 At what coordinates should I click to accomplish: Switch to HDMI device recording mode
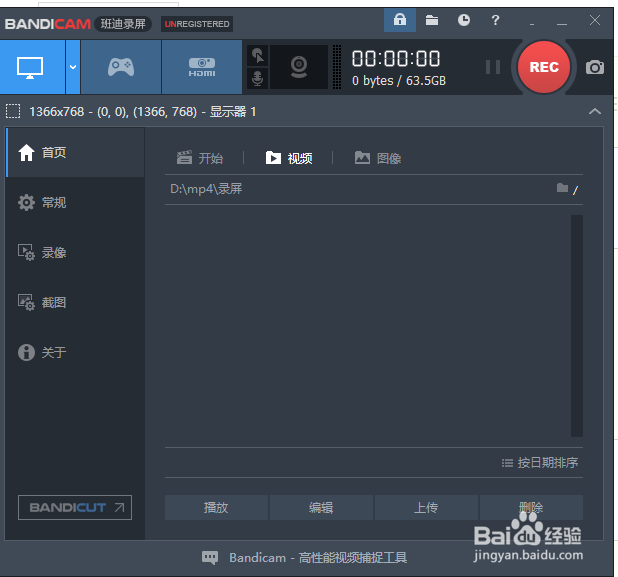pyautogui.click(x=202, y=67)
